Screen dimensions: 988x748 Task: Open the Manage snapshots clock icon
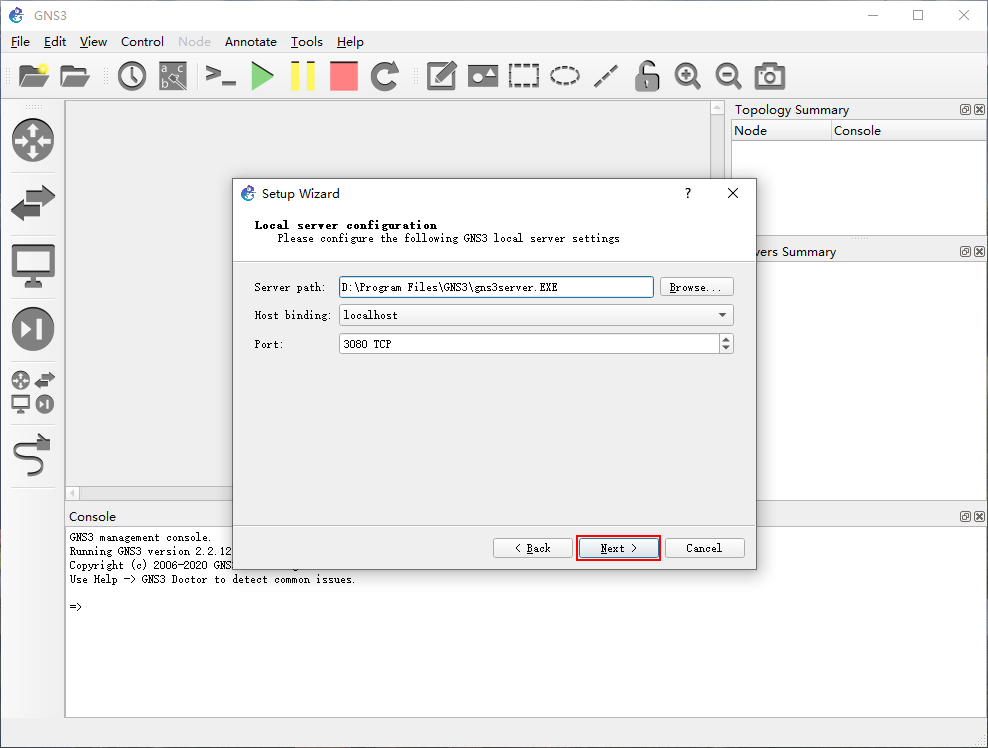coord(132,76)
